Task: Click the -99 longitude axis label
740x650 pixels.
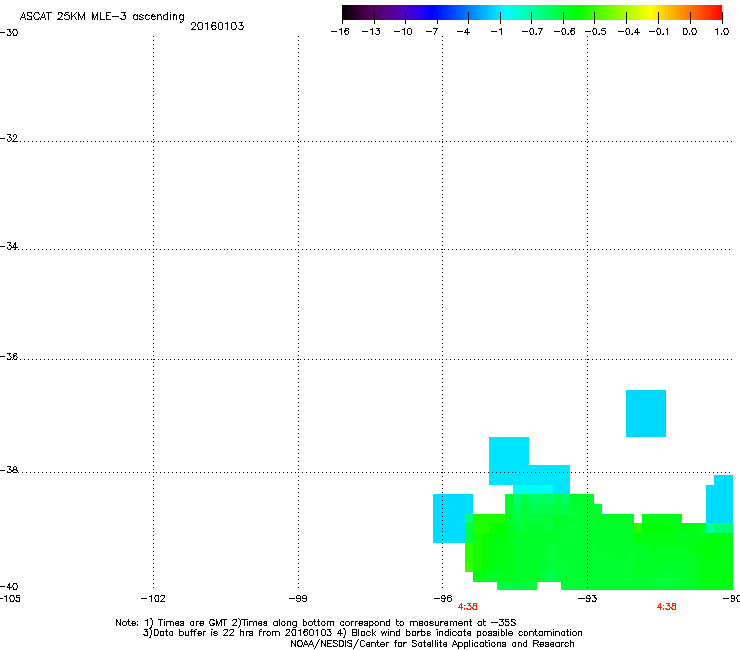Action: point(298,599)
